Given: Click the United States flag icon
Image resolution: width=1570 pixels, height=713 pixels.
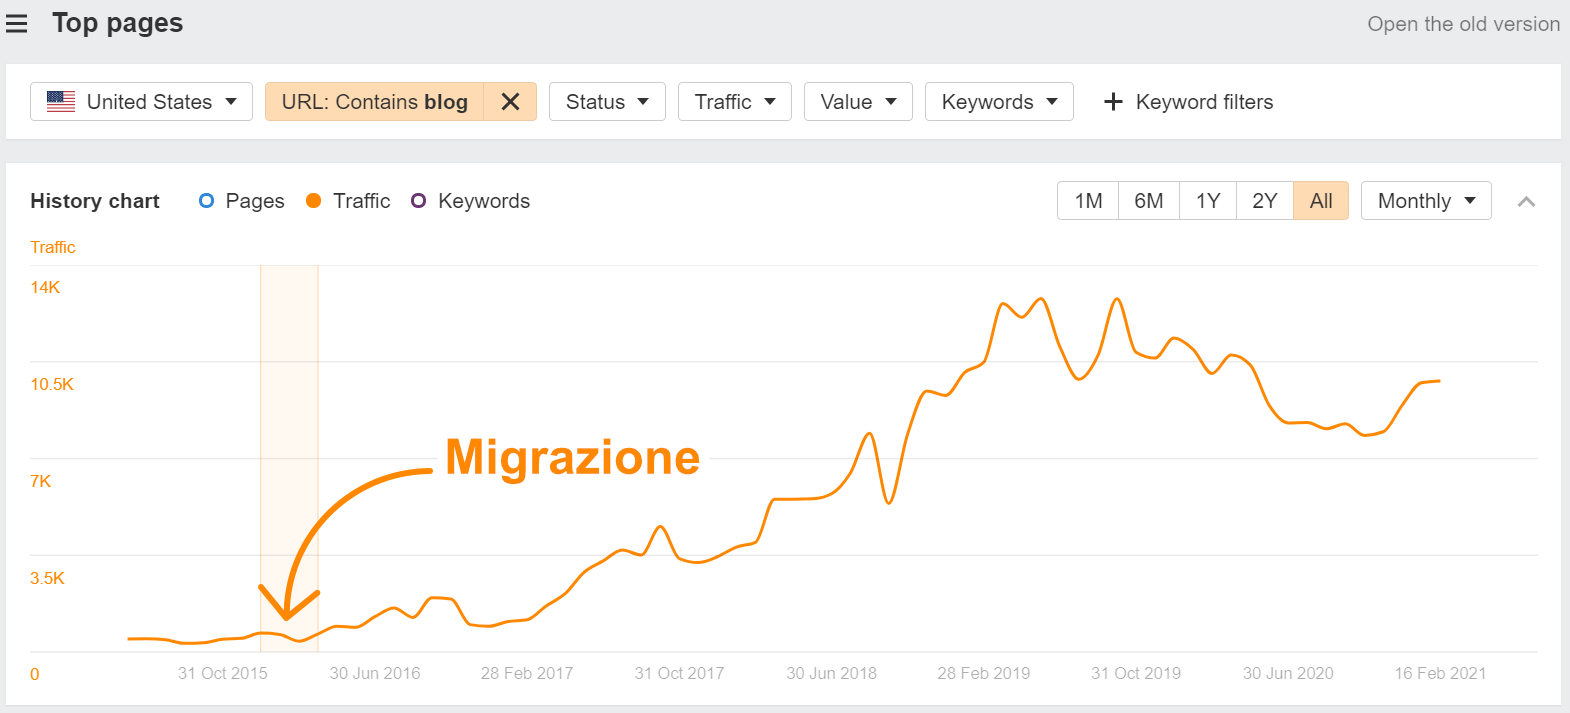Looking at the screenshot, I should click(61, 102).
